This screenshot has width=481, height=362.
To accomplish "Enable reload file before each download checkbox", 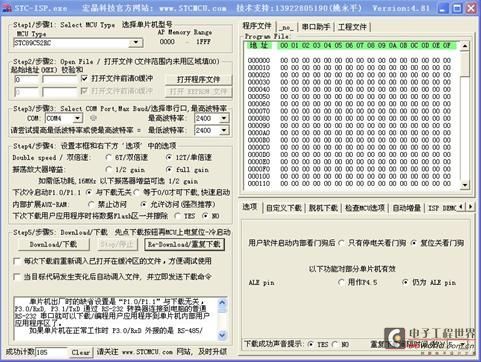I will [x=16, y=261].
